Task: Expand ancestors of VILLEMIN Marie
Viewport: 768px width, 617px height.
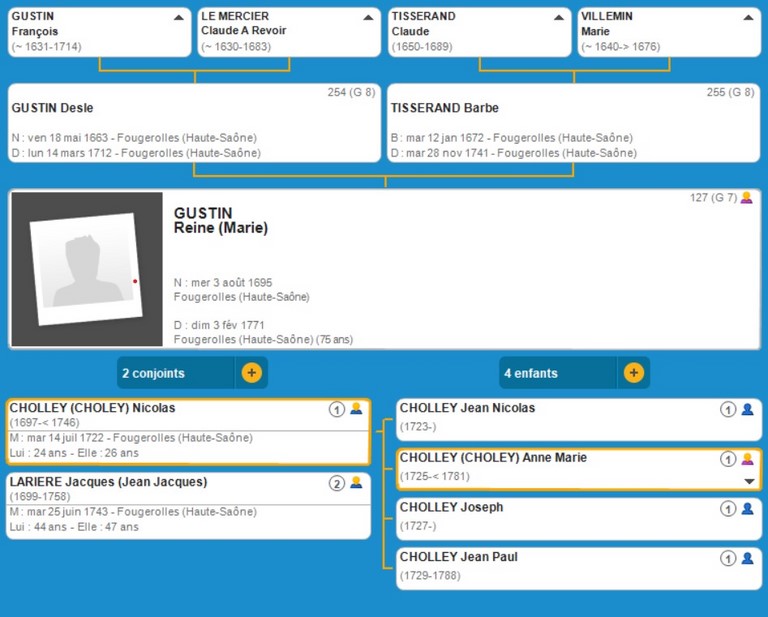Action: pyautogui.click(x=748, y=17)
